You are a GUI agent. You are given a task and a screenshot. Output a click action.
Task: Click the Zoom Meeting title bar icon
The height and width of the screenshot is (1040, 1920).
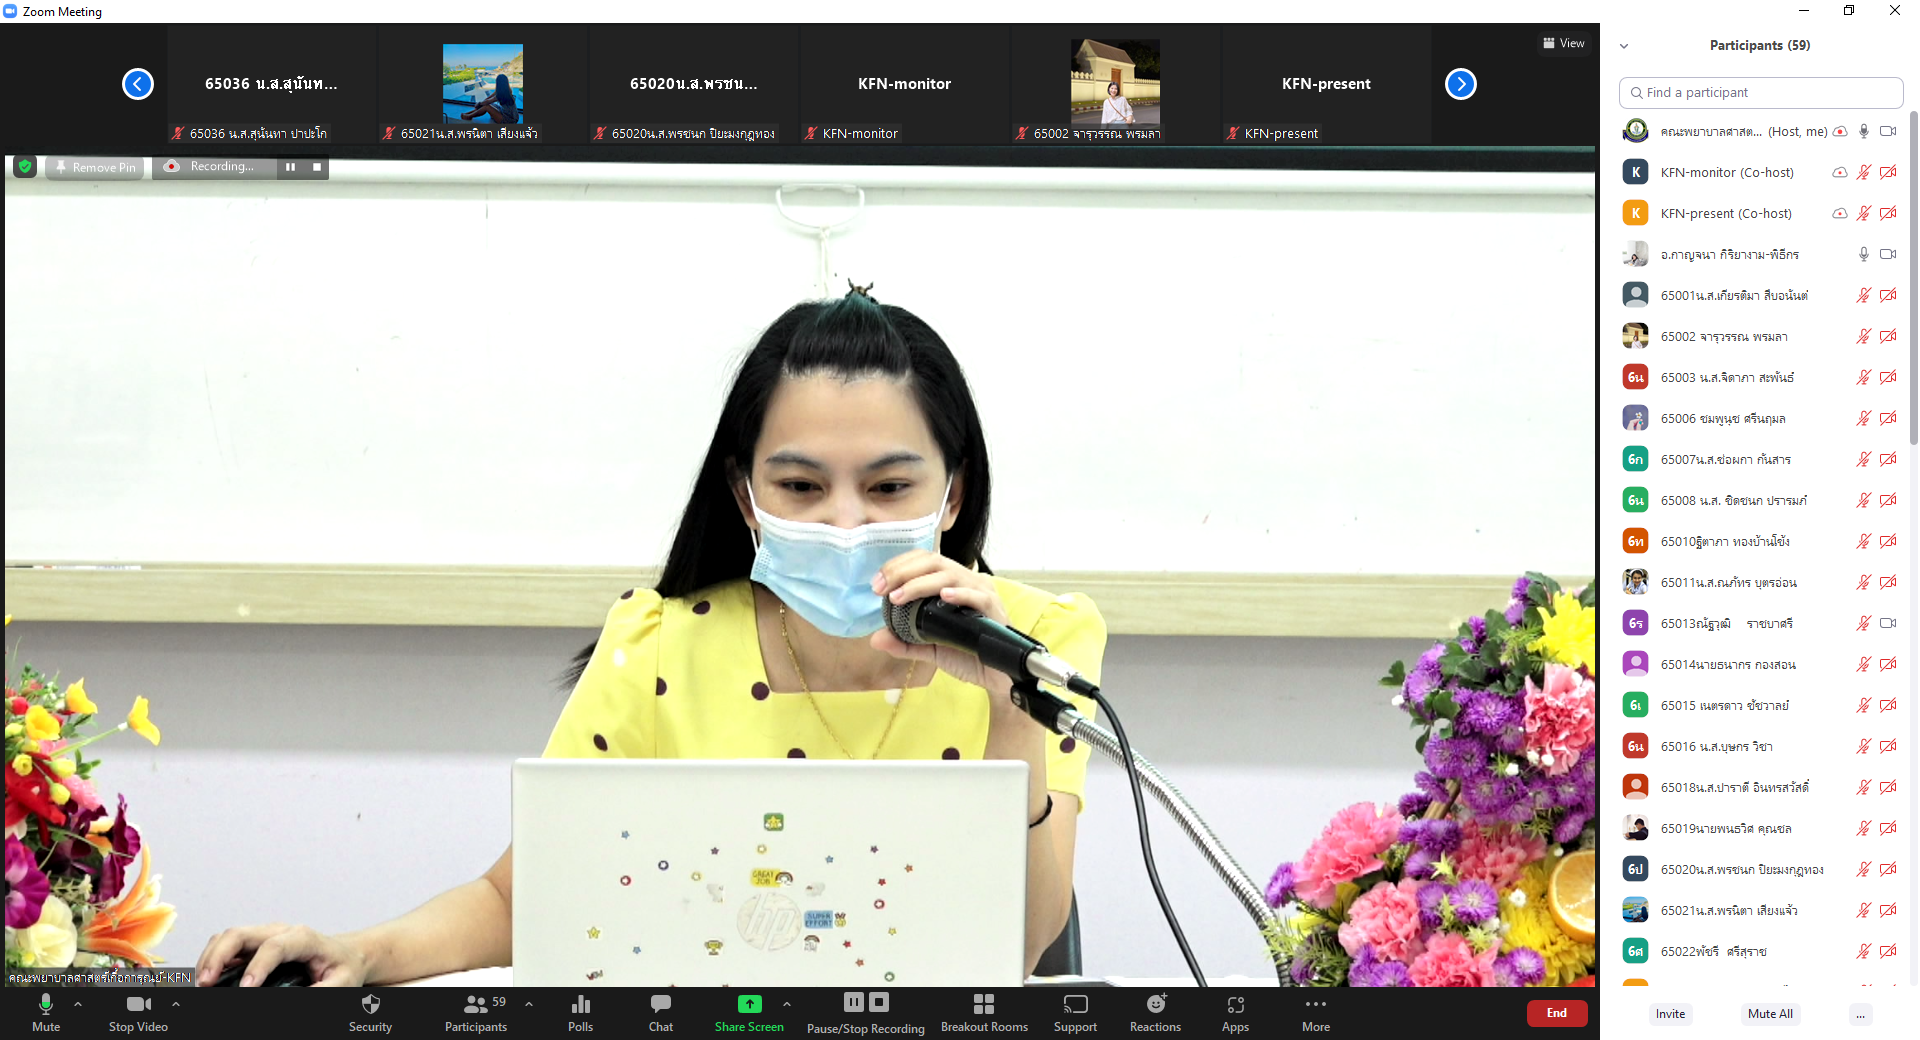10,11
